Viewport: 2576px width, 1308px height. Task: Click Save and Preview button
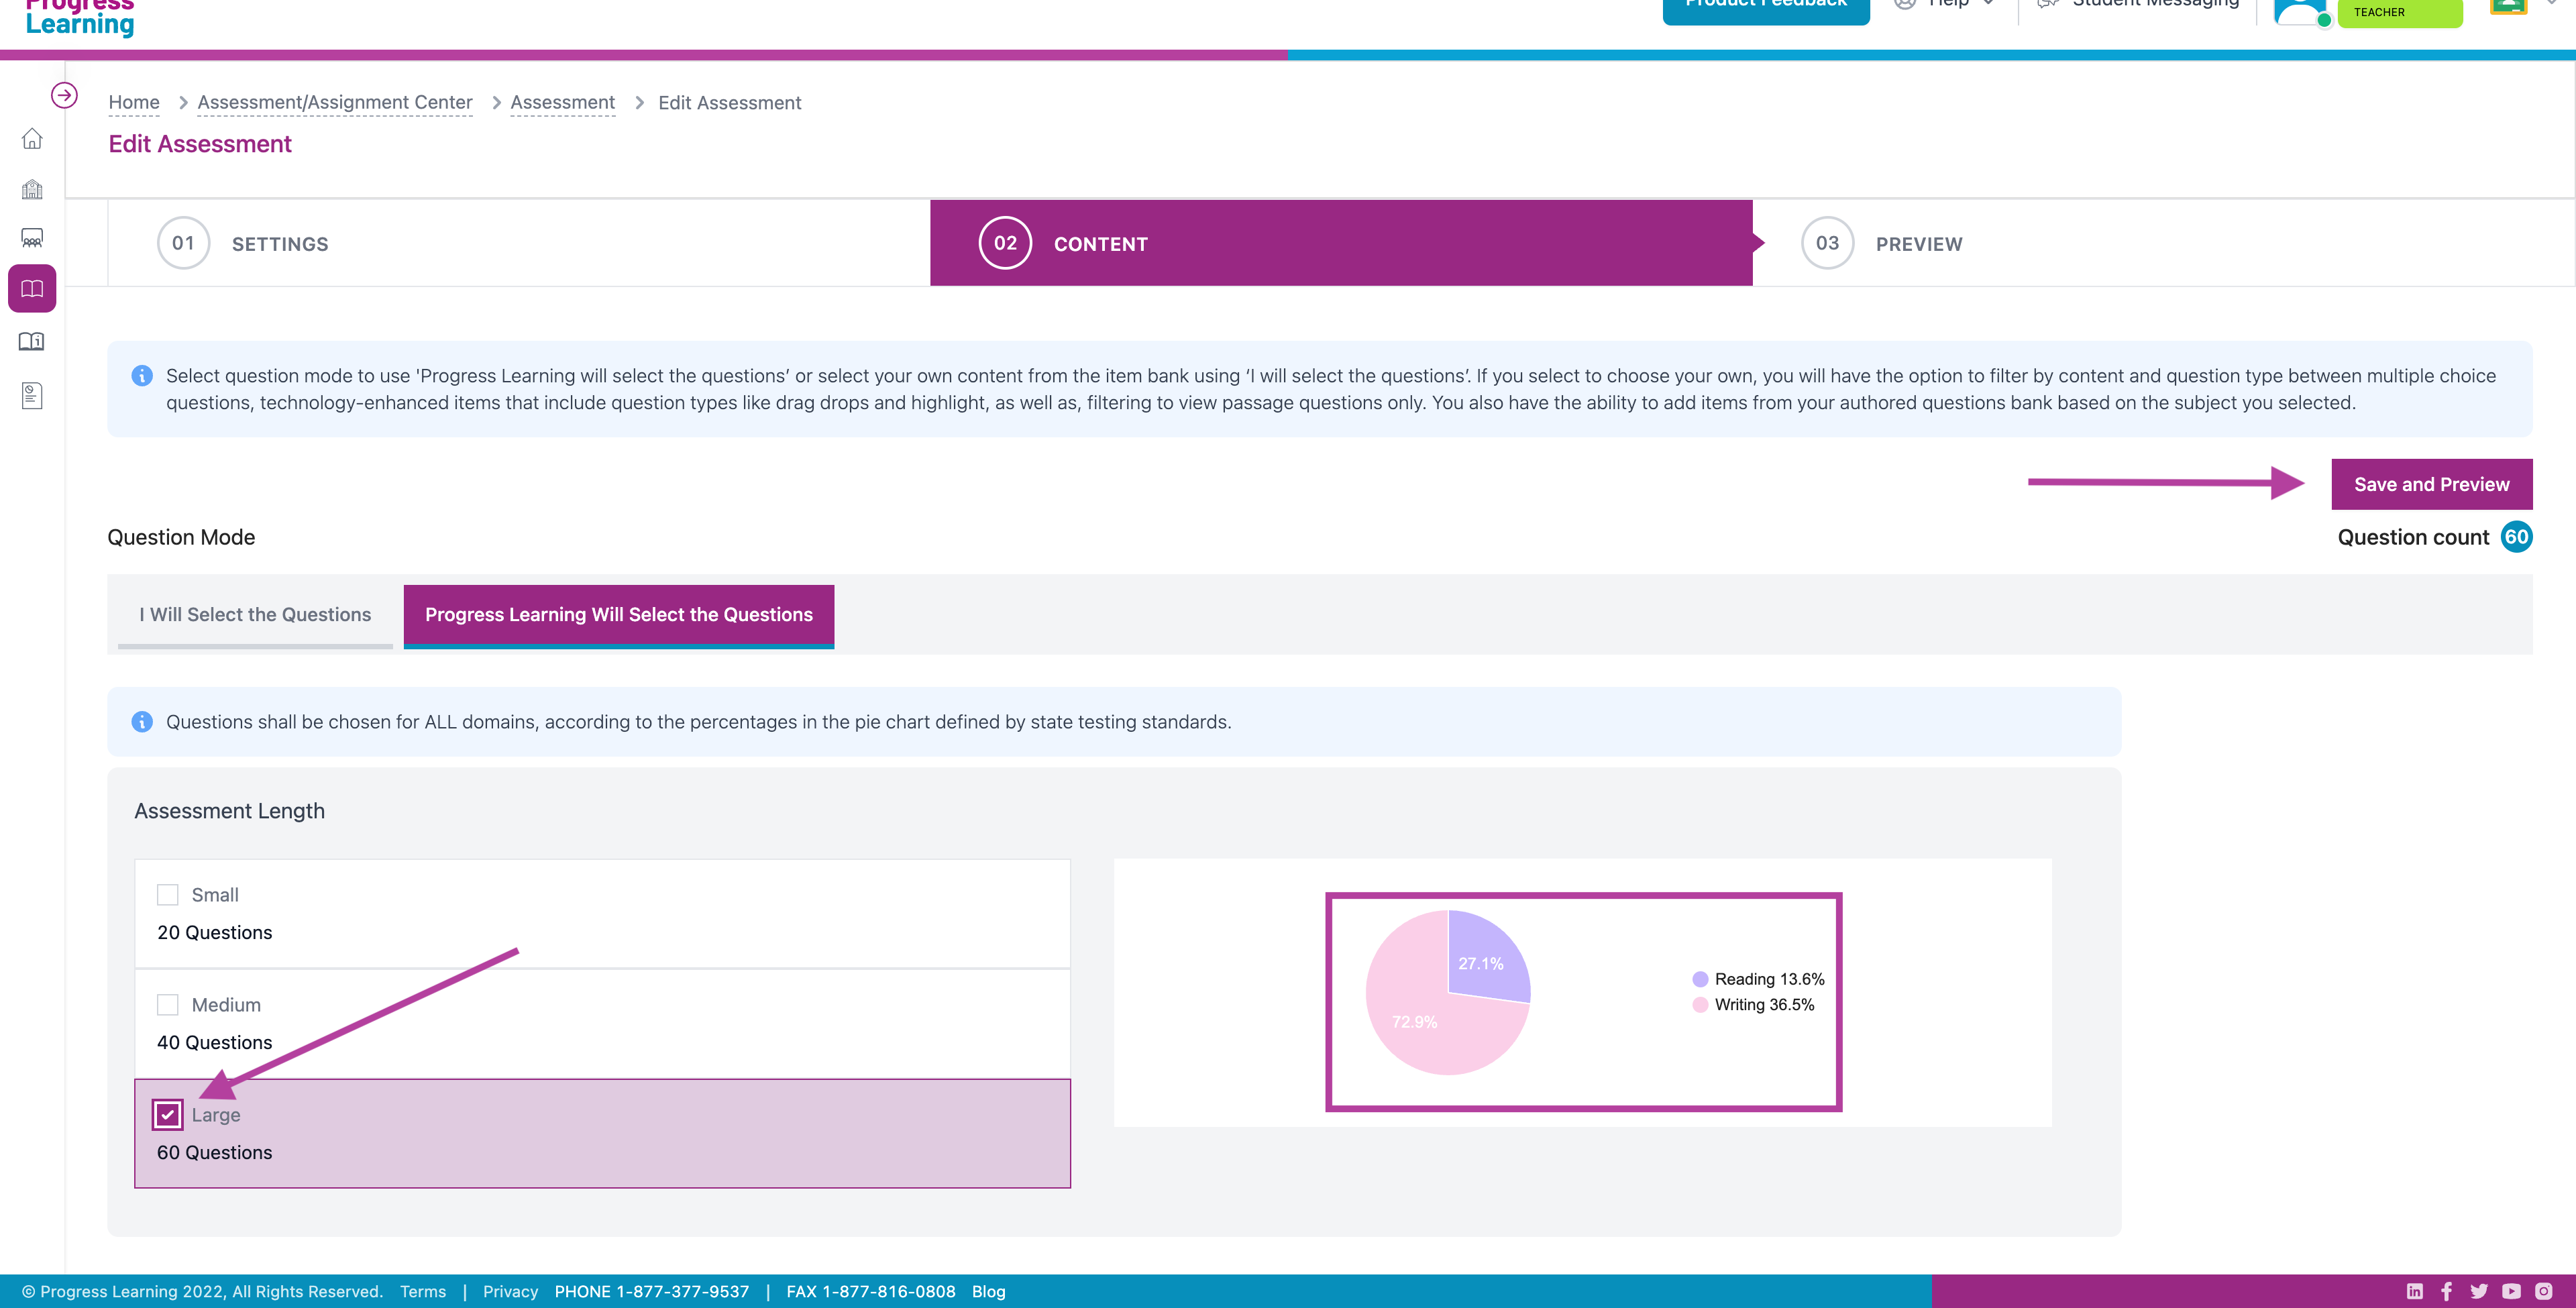[2432, 484]
